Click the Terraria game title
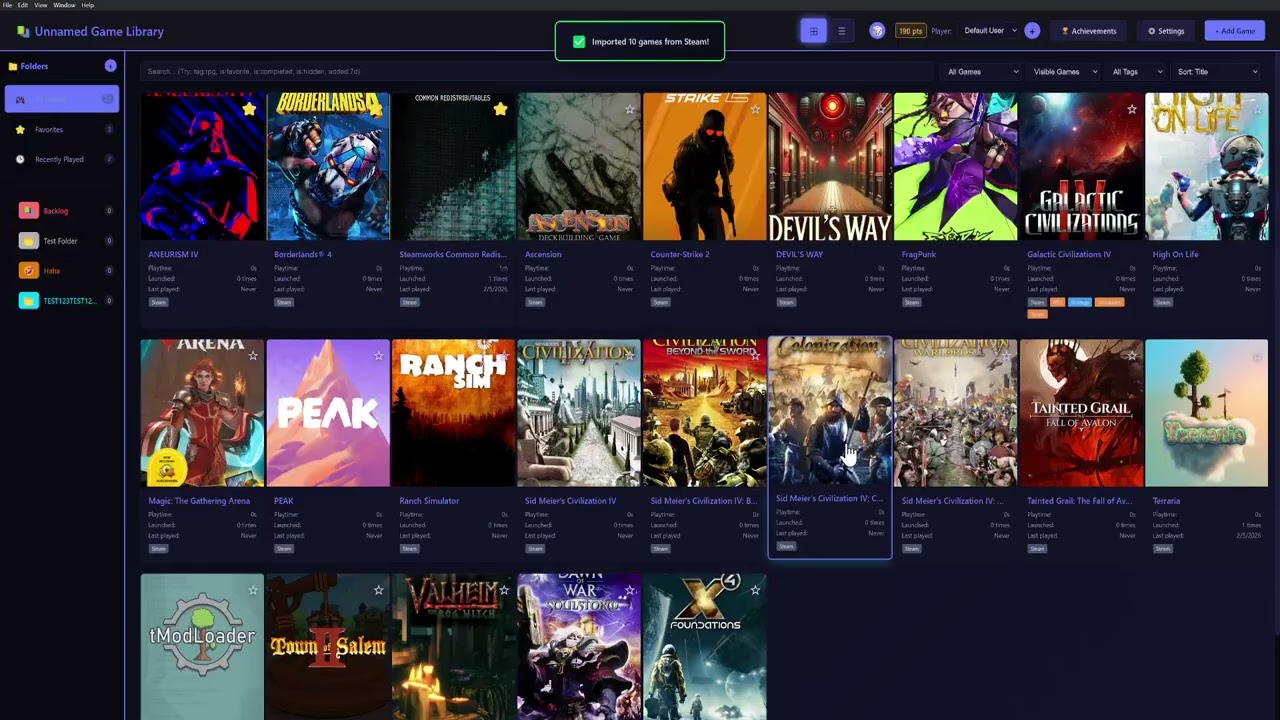The height and width of the screenshot is (720, 1280). point(1166,501)
